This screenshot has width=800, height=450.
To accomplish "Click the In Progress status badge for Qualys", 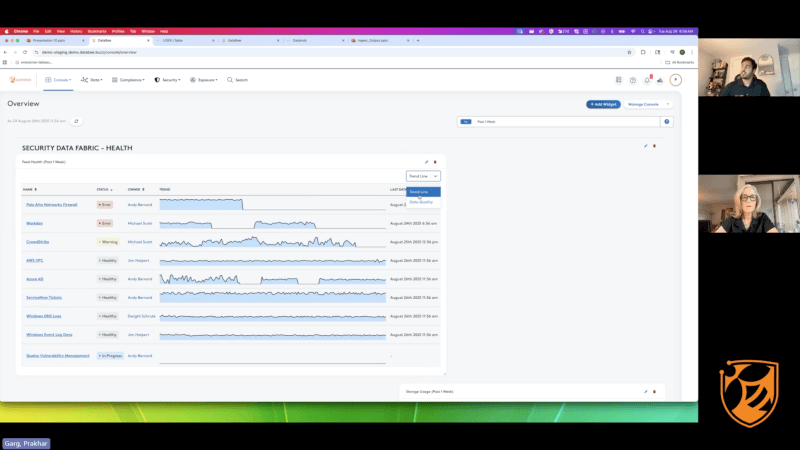I will (x=110, y=356).
